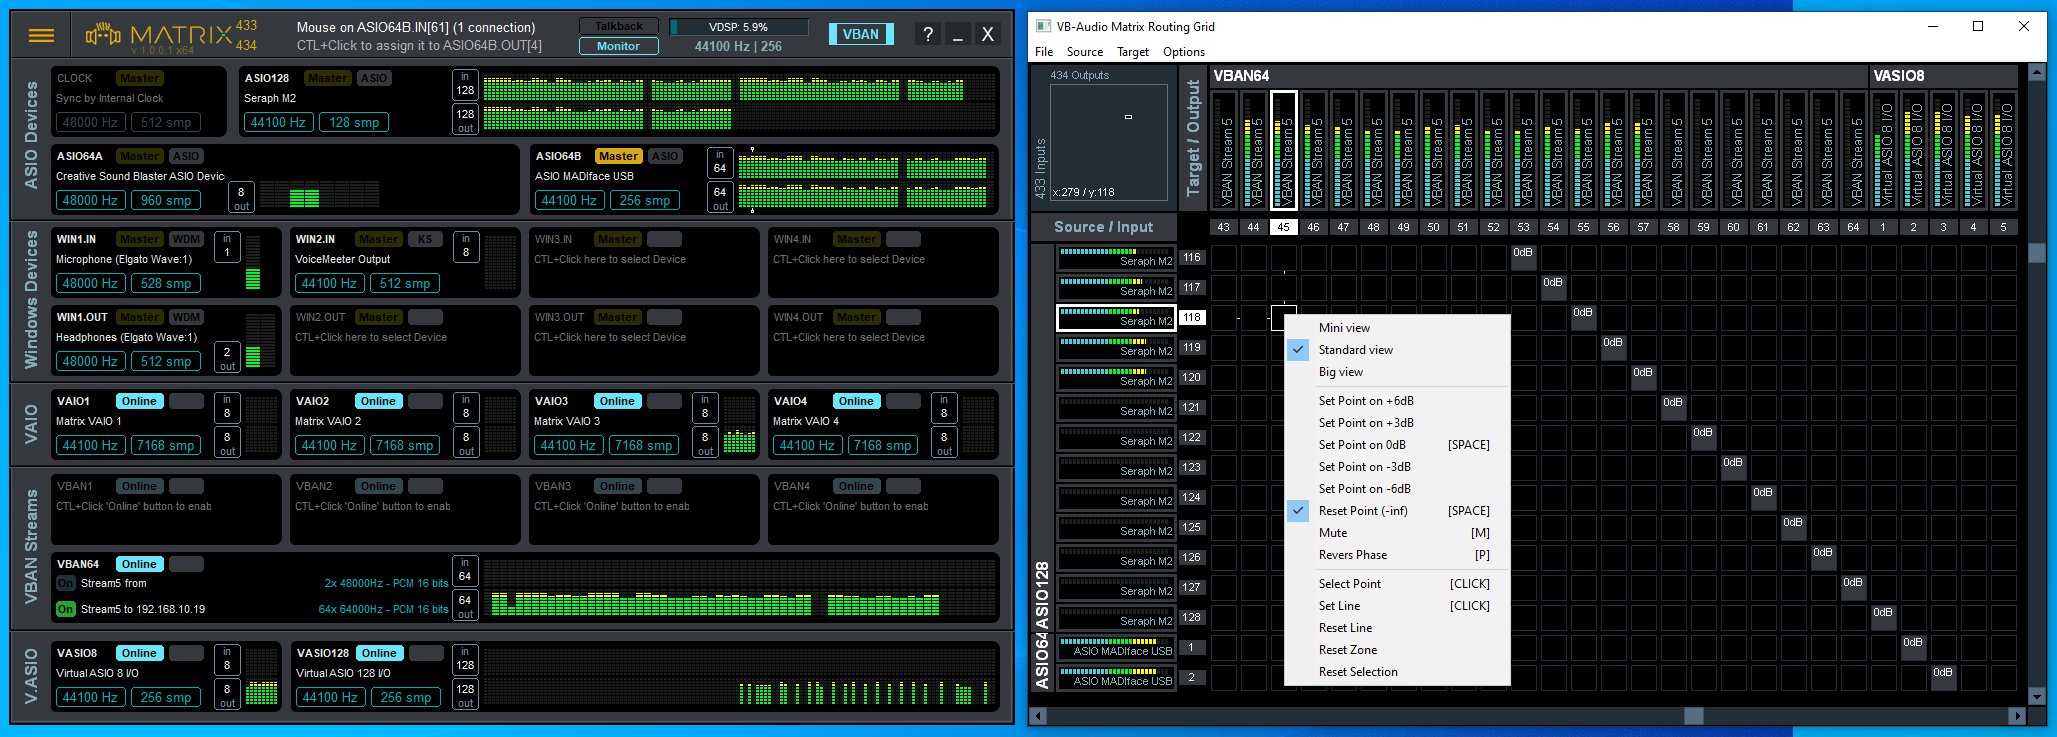The height and width of the screenshot is (737, 2057).
Task: Click the 0dB routing point on row 116
Action: pos(1523,257)
